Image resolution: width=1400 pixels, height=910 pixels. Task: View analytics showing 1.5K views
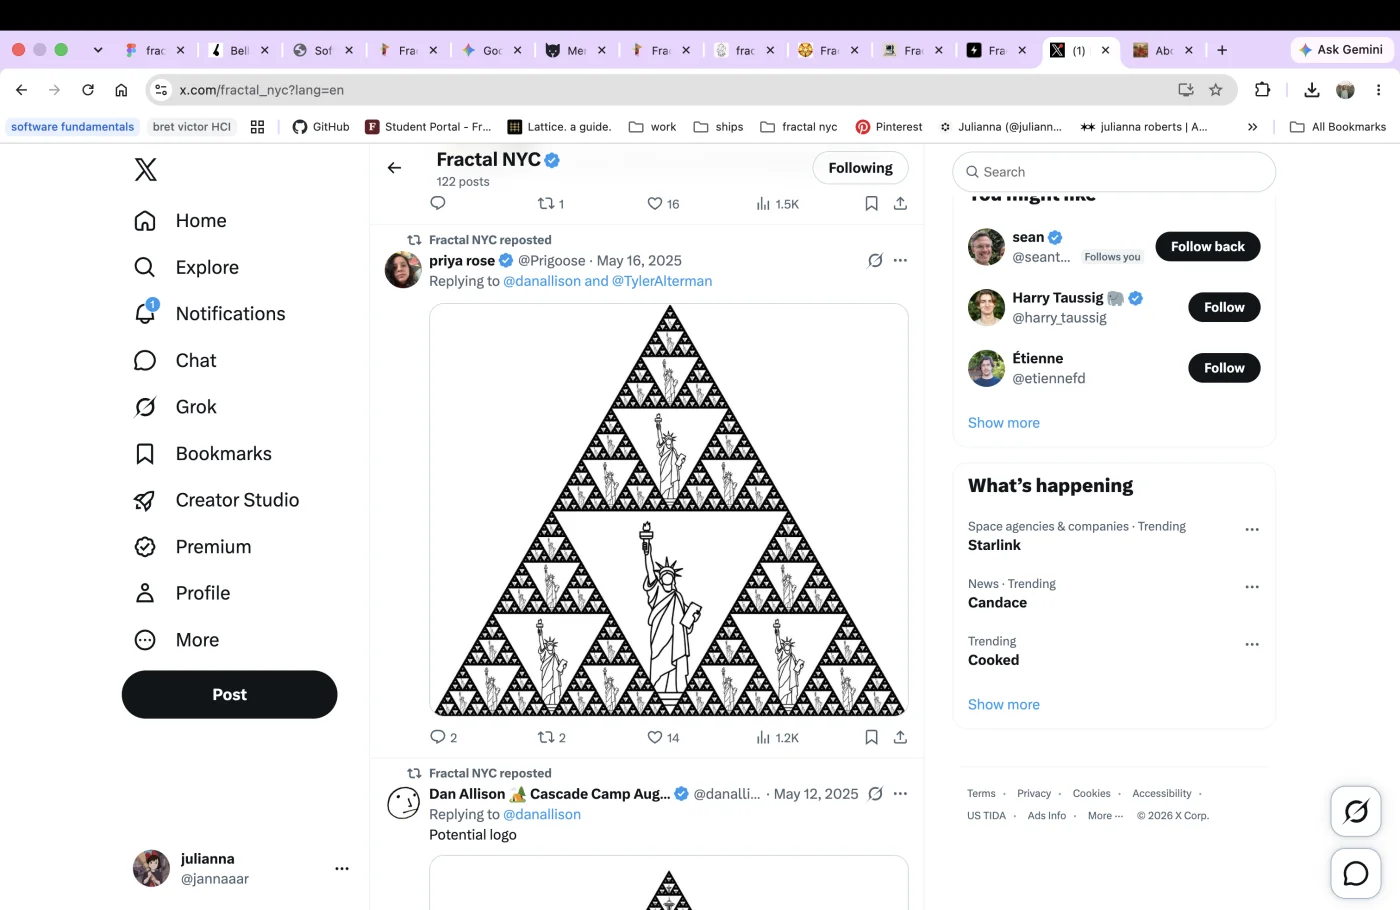tap(778, 204)
